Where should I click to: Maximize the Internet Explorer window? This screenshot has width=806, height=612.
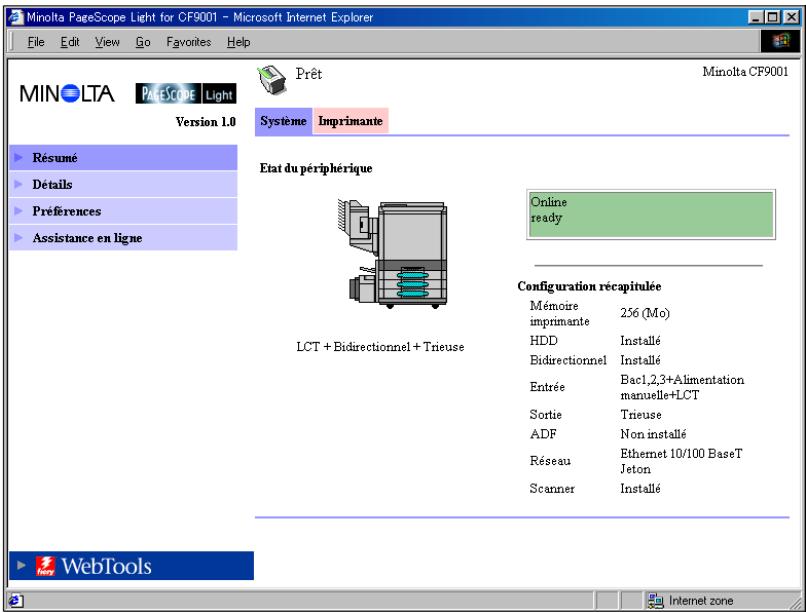pos(771,17)
